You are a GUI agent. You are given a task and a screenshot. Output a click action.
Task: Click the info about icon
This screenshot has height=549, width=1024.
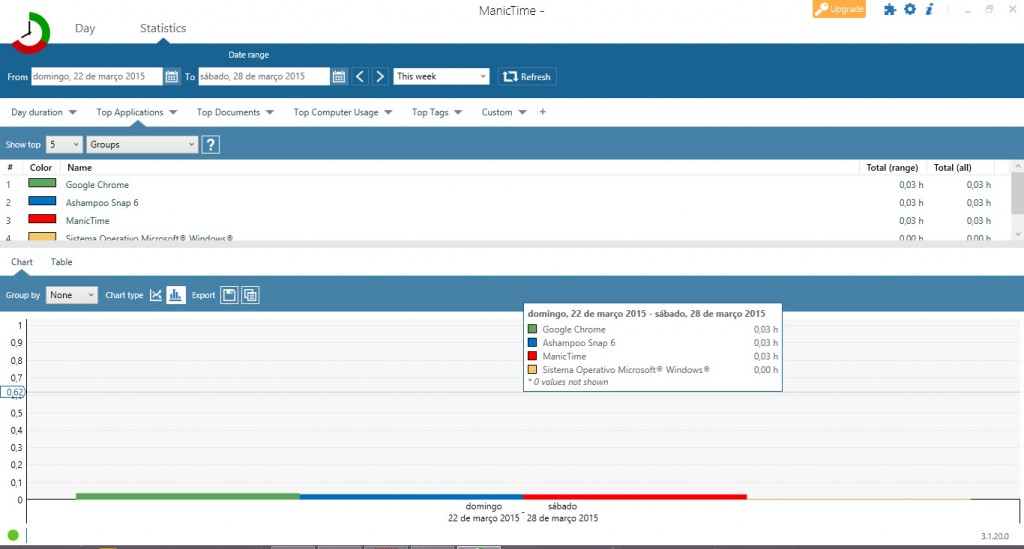[929, 9]
